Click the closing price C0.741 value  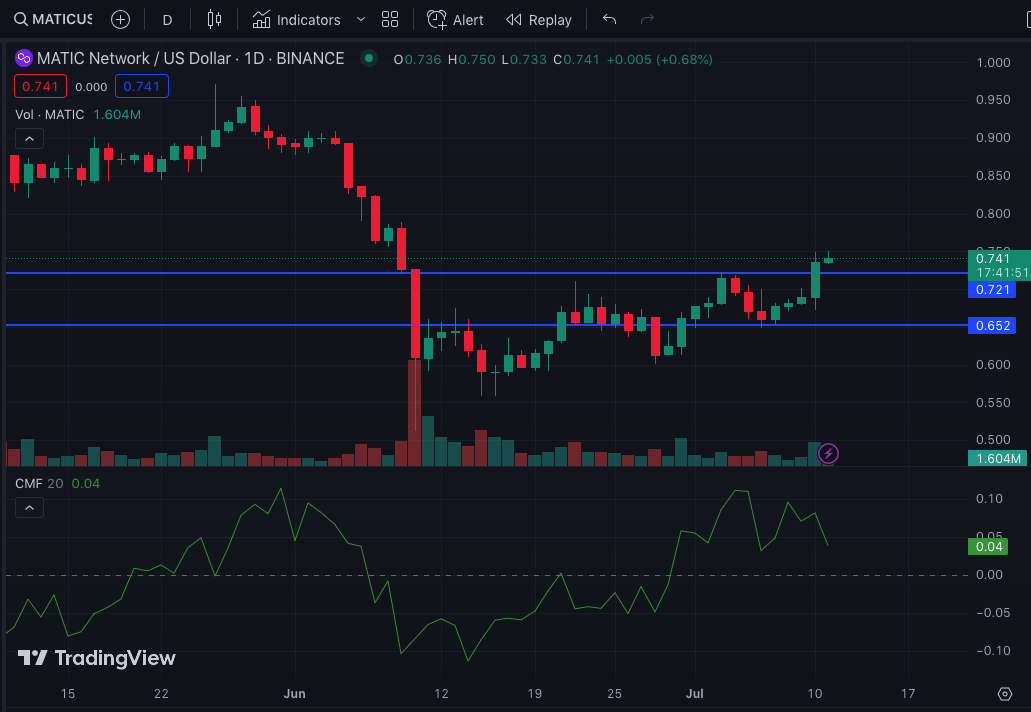click(x=577, y=59)
